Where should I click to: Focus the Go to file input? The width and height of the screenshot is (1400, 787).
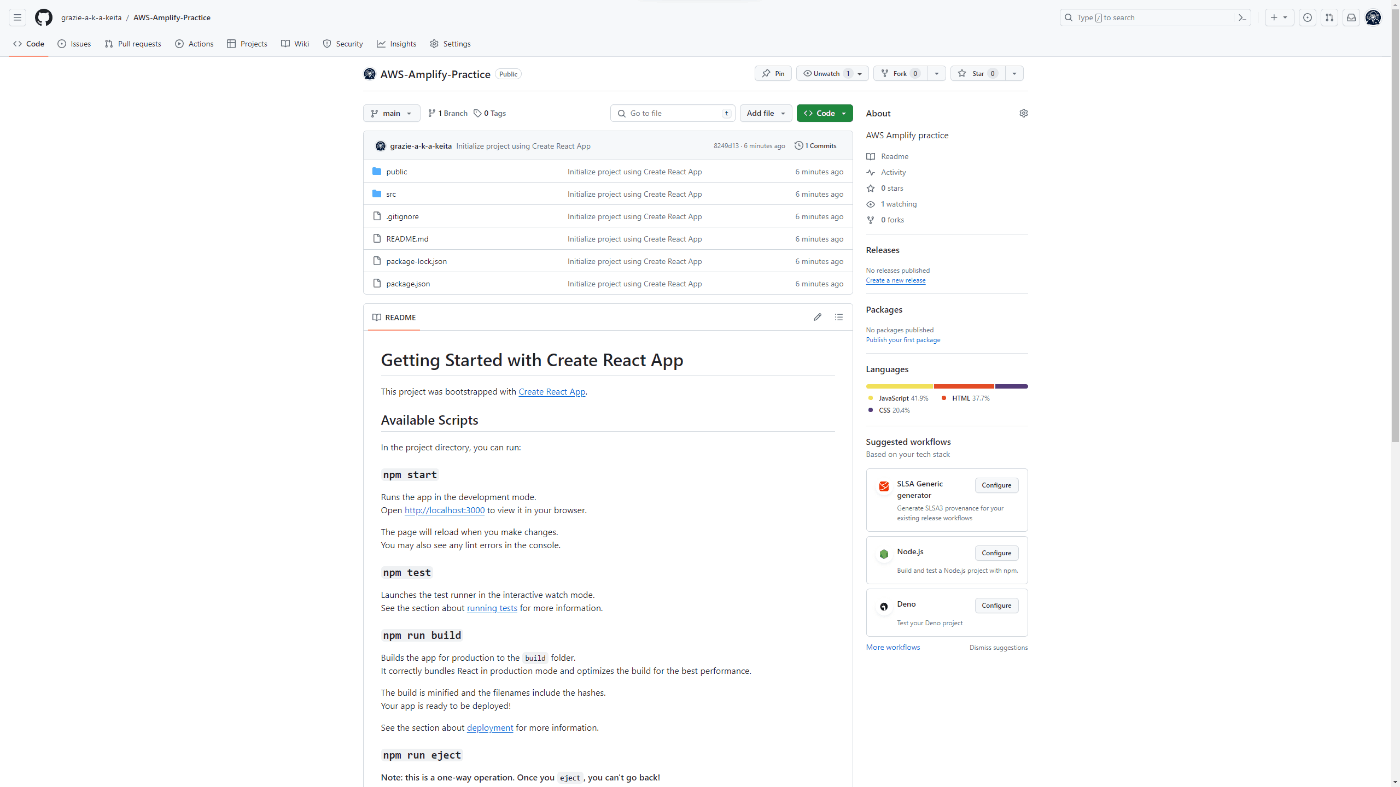tap(673, 113)
